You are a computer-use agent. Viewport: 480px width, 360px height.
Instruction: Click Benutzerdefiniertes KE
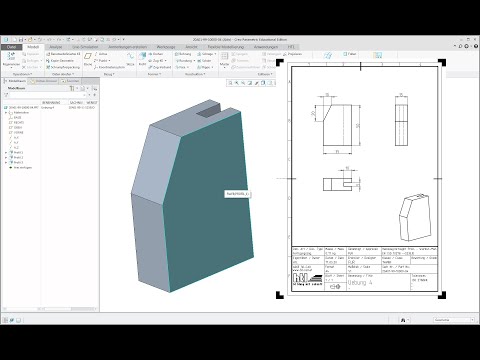point(63,54)
